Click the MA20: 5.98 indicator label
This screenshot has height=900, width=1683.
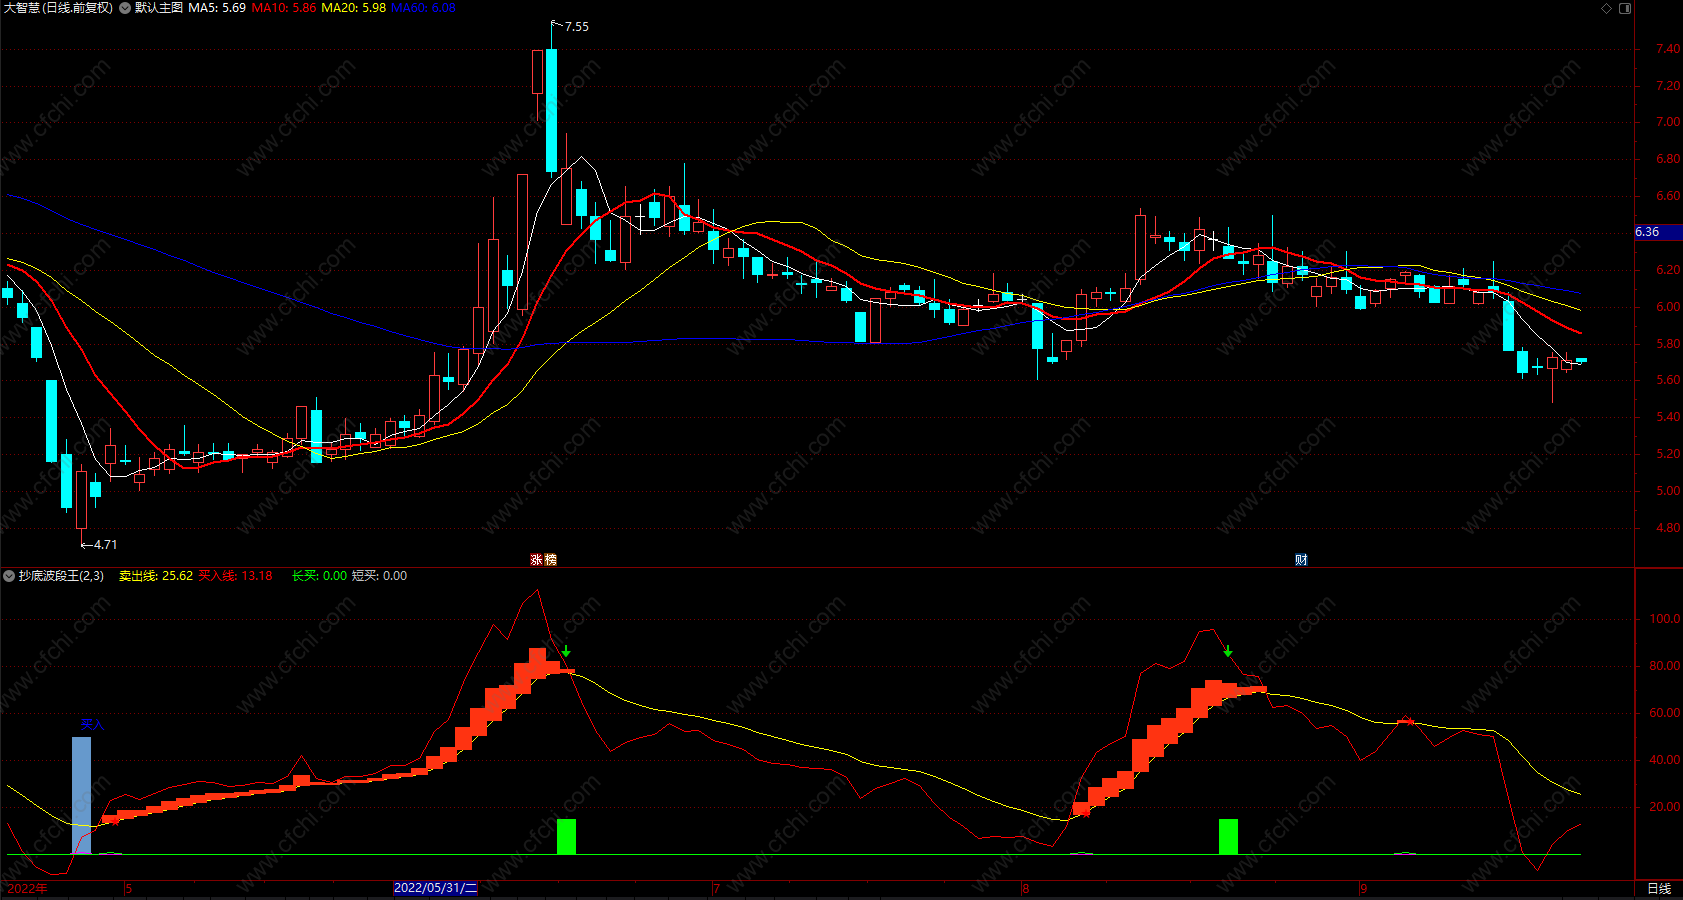pos(353,8)
